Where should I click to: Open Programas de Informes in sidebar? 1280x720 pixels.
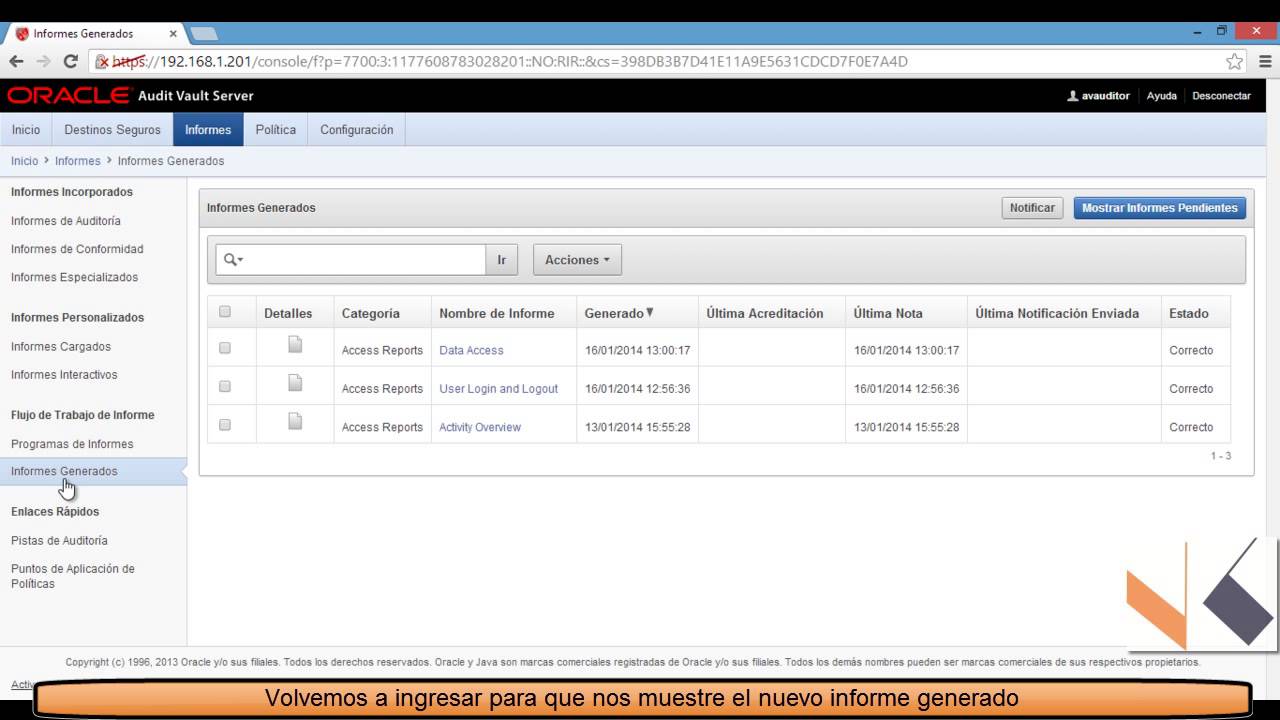tap(72, 444)
